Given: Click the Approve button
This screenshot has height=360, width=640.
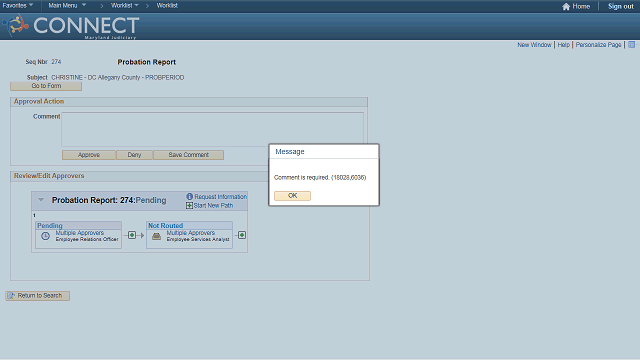Looking at the screenshot, I should [89, 155].
